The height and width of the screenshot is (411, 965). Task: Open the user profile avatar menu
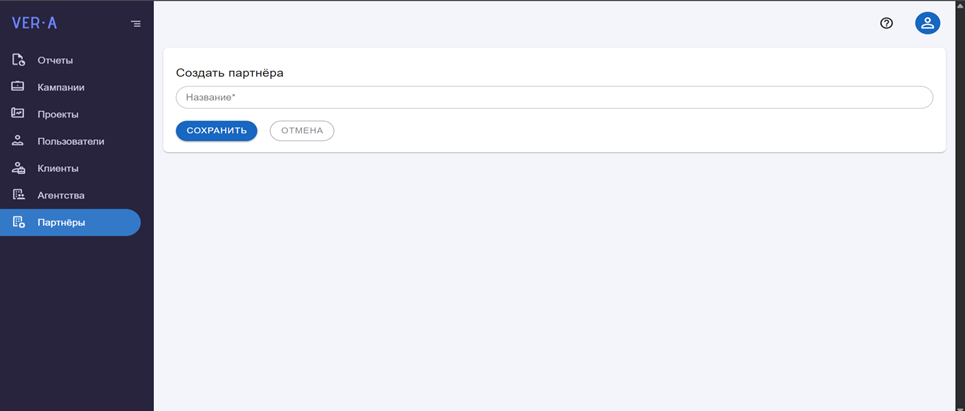[927, 23]
